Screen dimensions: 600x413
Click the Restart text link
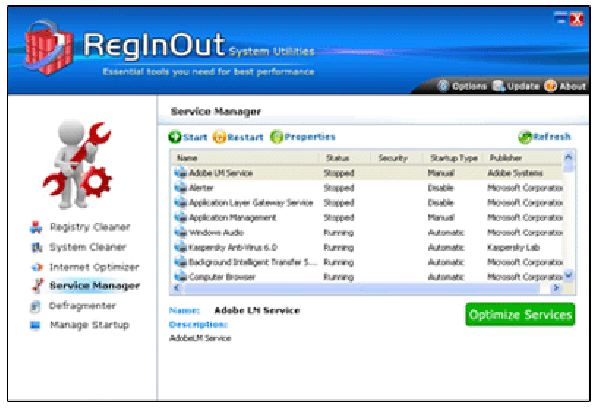pyautogui.click(x=245, y=137)
